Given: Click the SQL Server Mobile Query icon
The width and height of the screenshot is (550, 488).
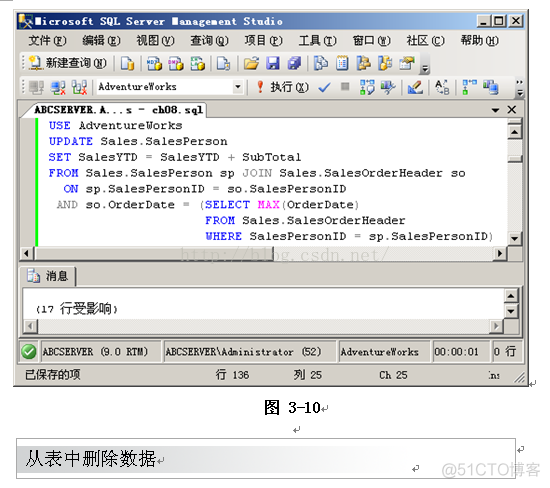Looking at the screenshot, I should pyautogui.click(x=223, y=63).
